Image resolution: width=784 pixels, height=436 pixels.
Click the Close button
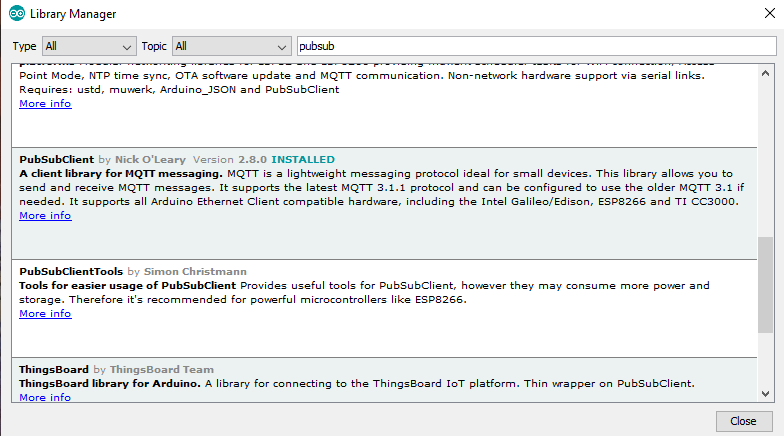pyautogui.click(x=744, y=421)
